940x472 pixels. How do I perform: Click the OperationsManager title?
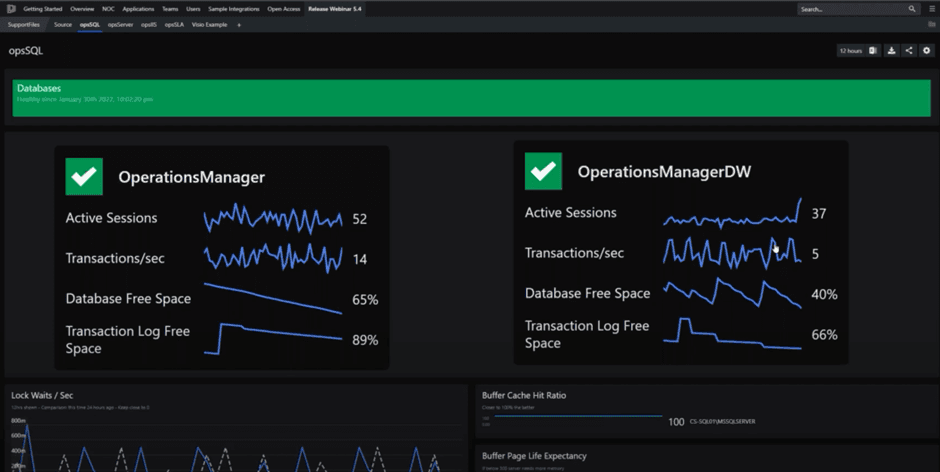[x=191, y=178]
